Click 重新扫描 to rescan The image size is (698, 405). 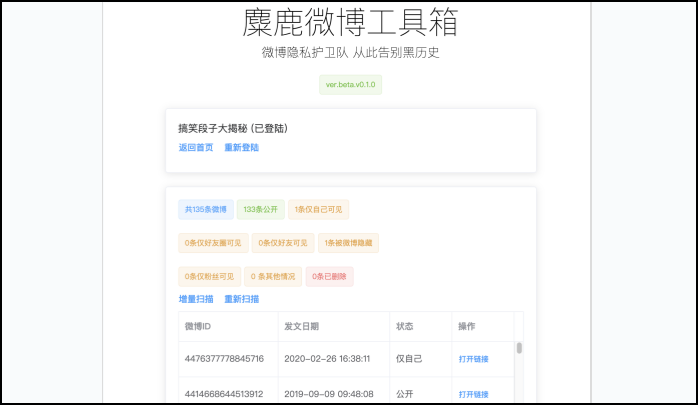pos(241,299)
